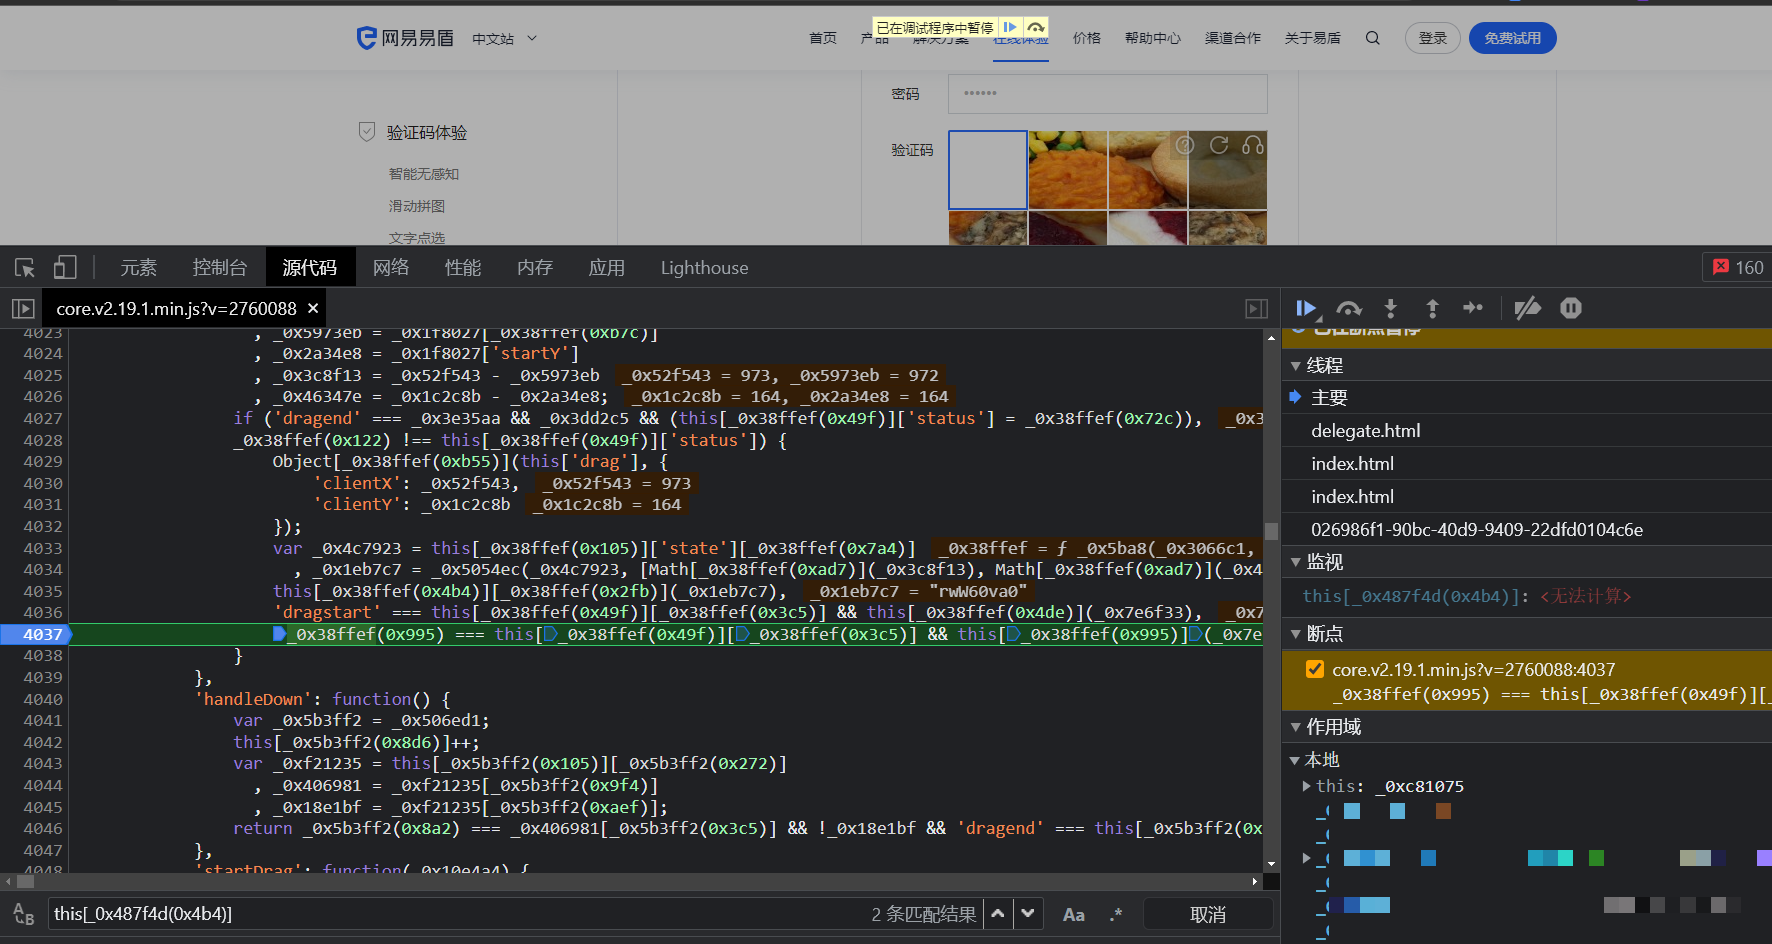The image size is (1772, 944).
Task: Show the file navigator sidebar
Action: click(x=23, y=309)
